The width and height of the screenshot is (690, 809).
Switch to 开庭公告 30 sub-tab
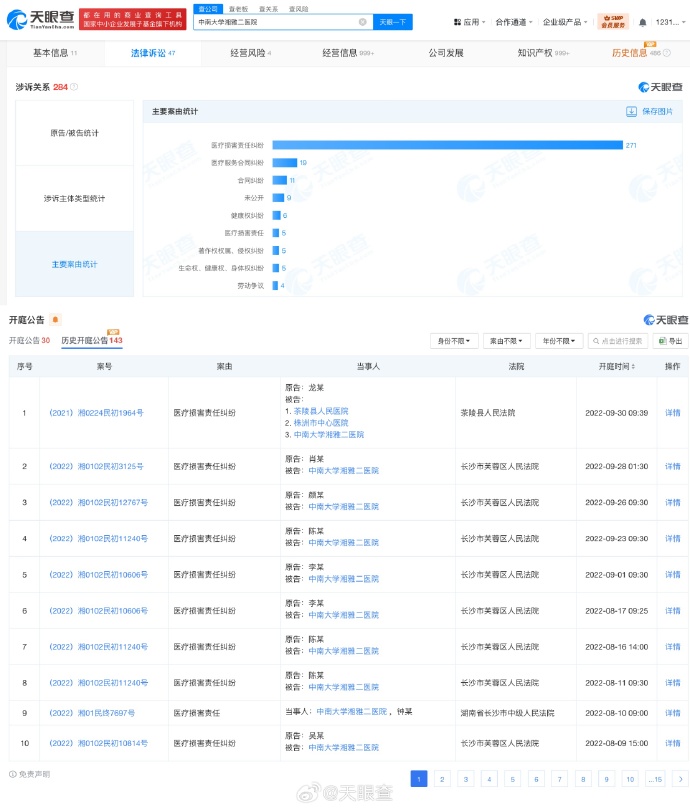[29, 341]
